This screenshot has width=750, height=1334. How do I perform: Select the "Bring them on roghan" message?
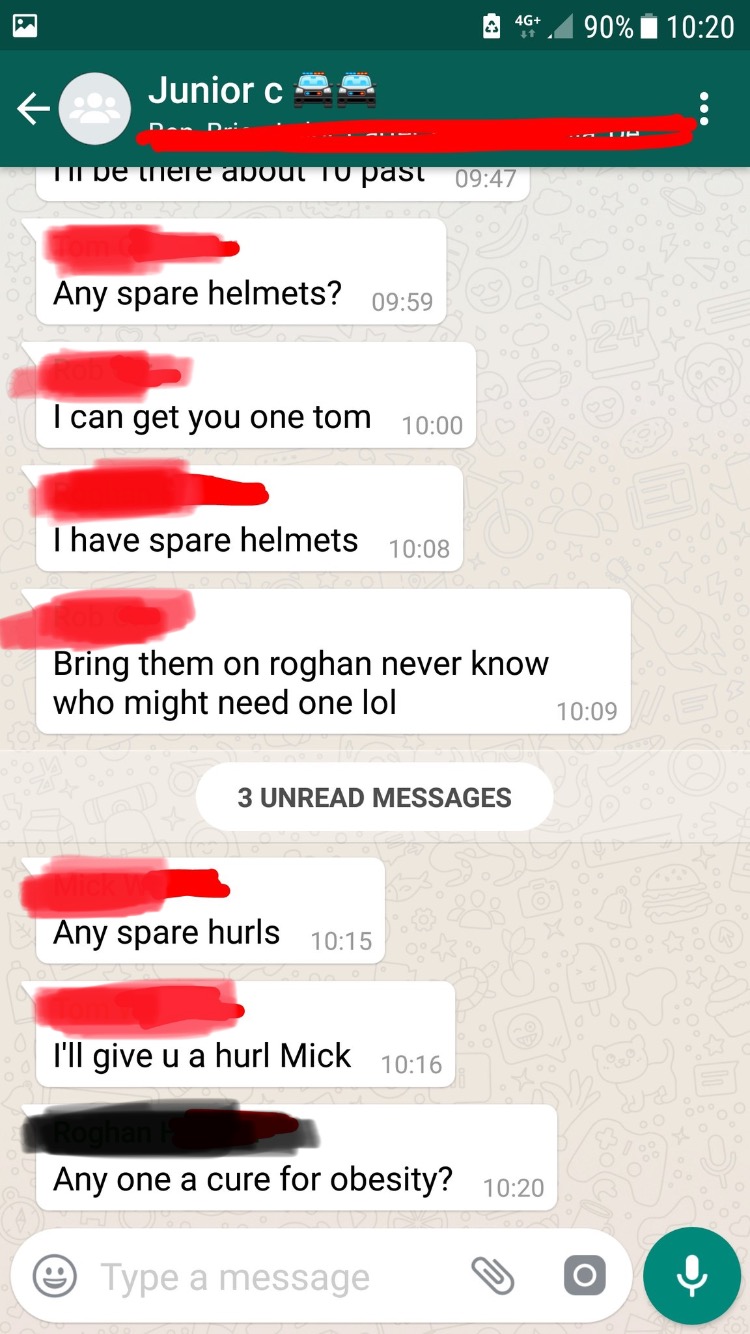tap(333, 661)
